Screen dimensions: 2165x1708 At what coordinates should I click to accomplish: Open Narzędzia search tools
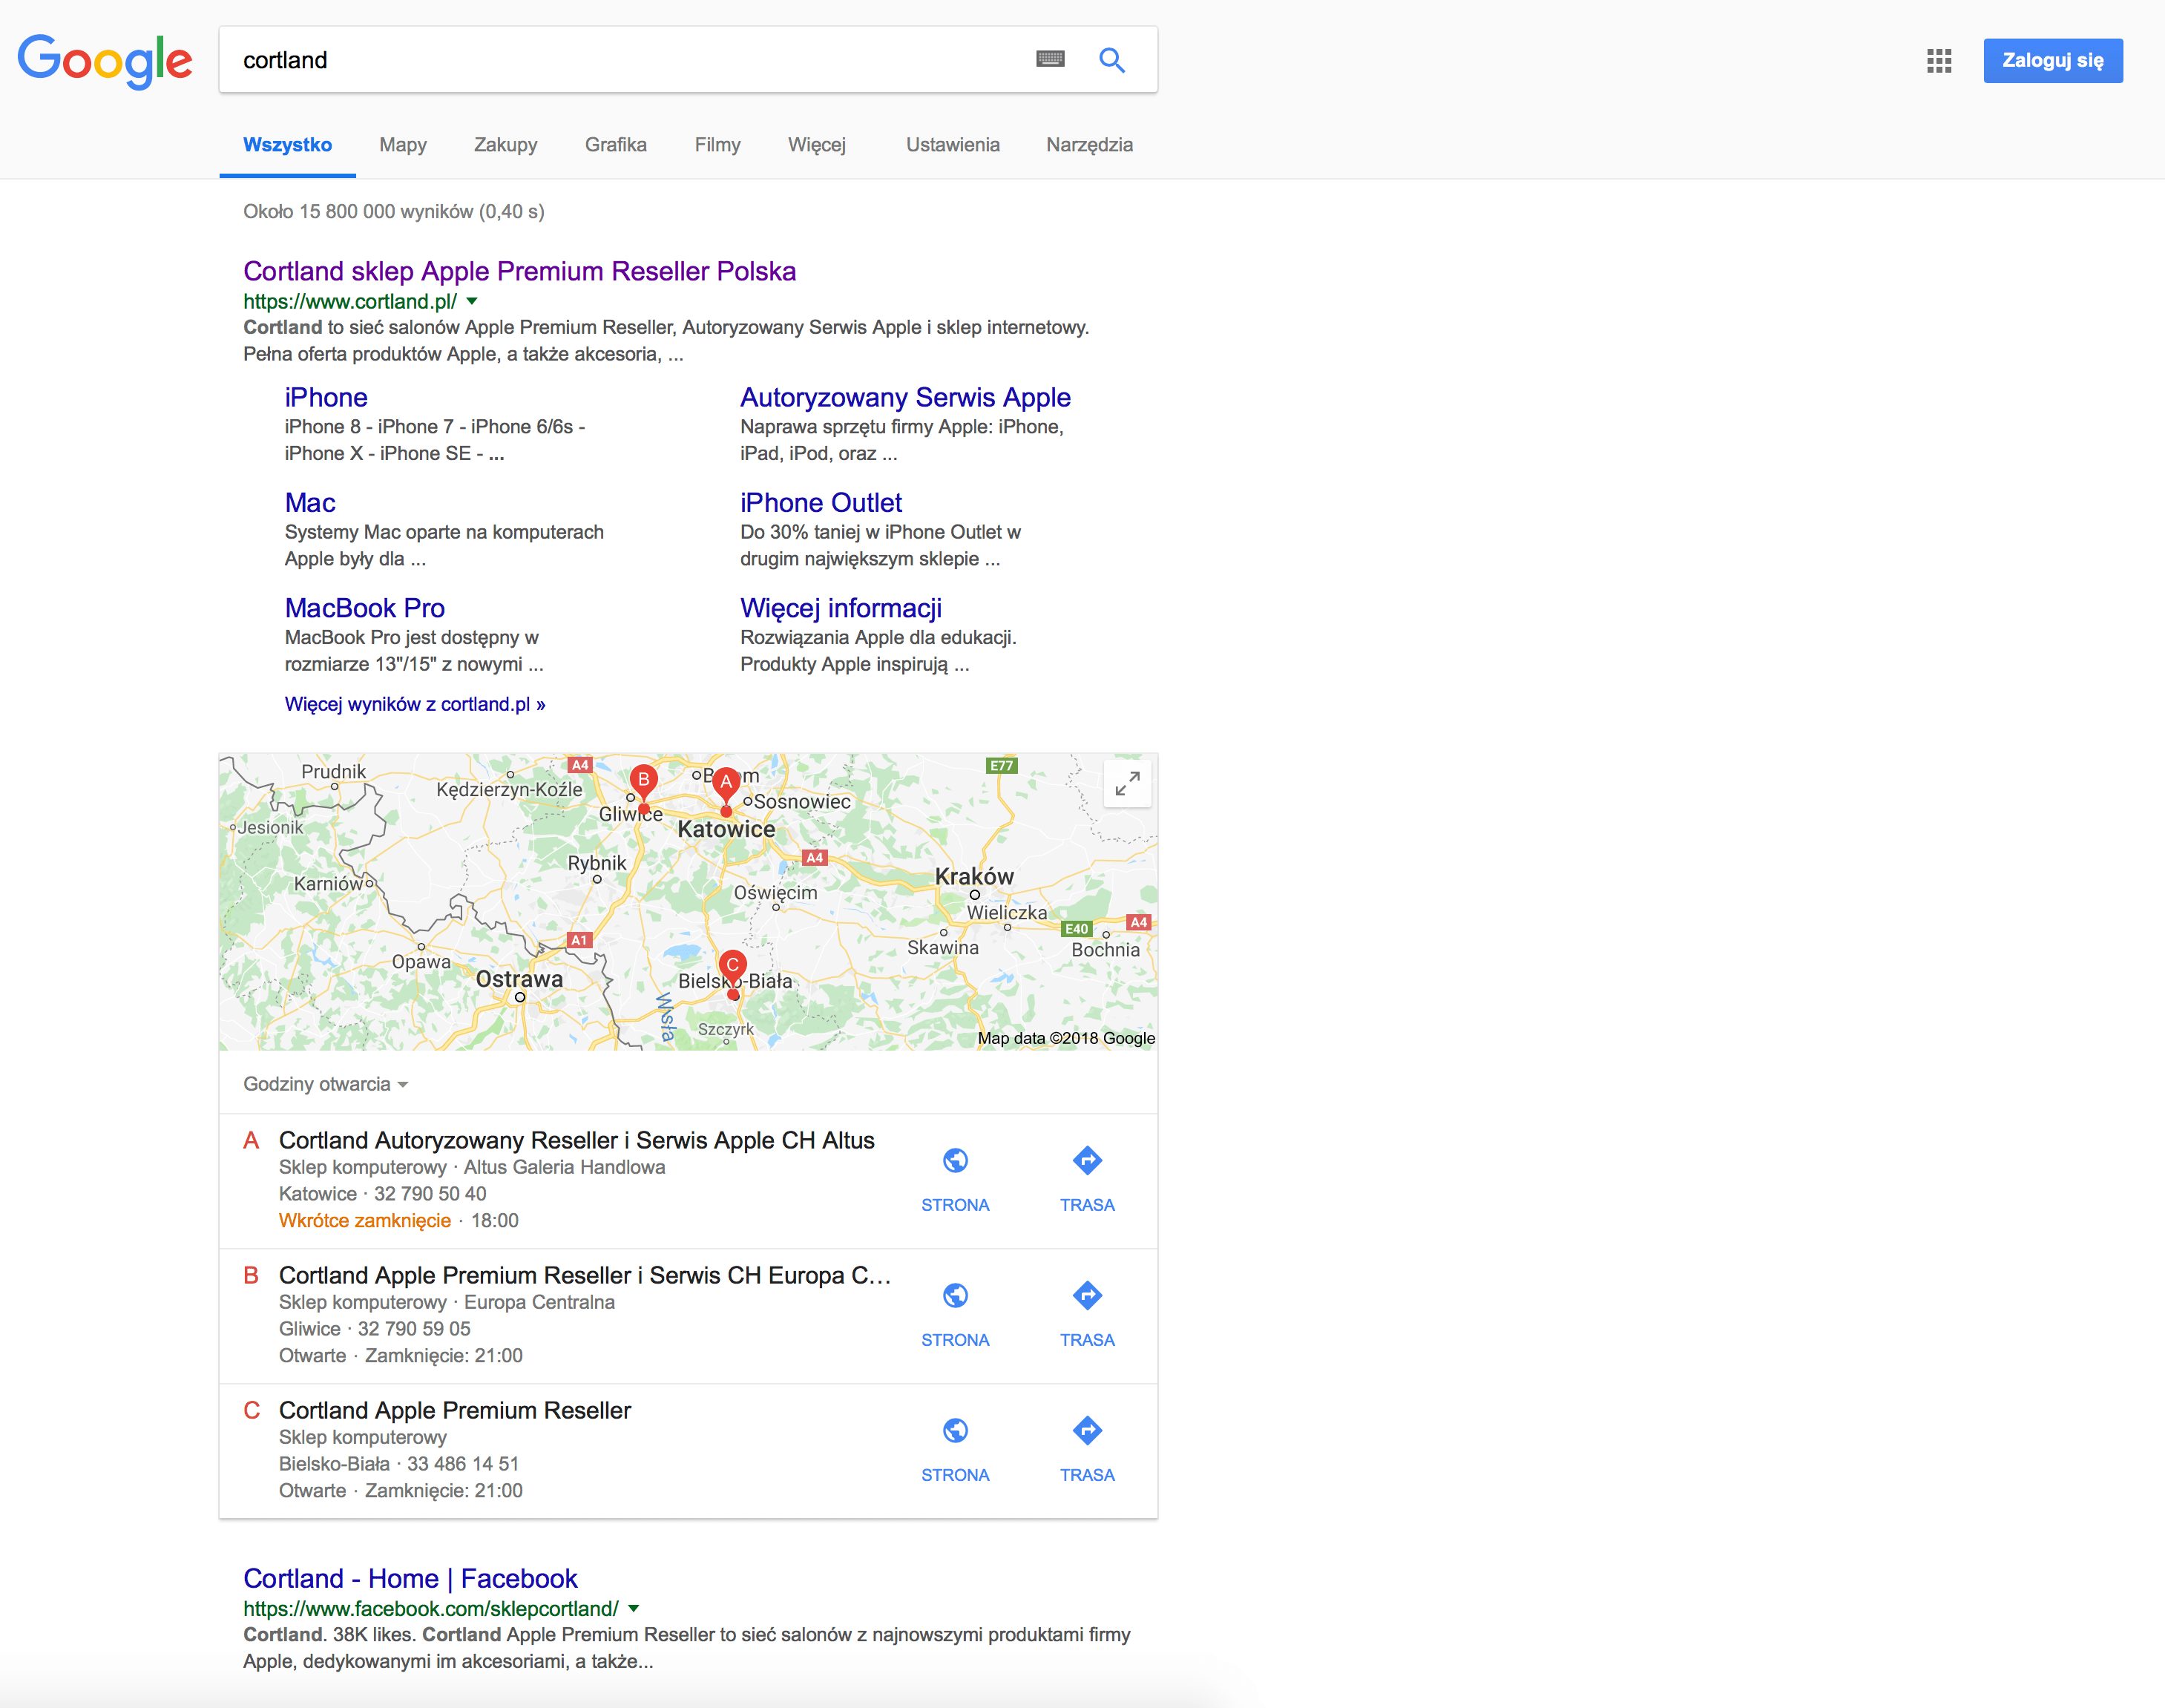point(1089,145)
